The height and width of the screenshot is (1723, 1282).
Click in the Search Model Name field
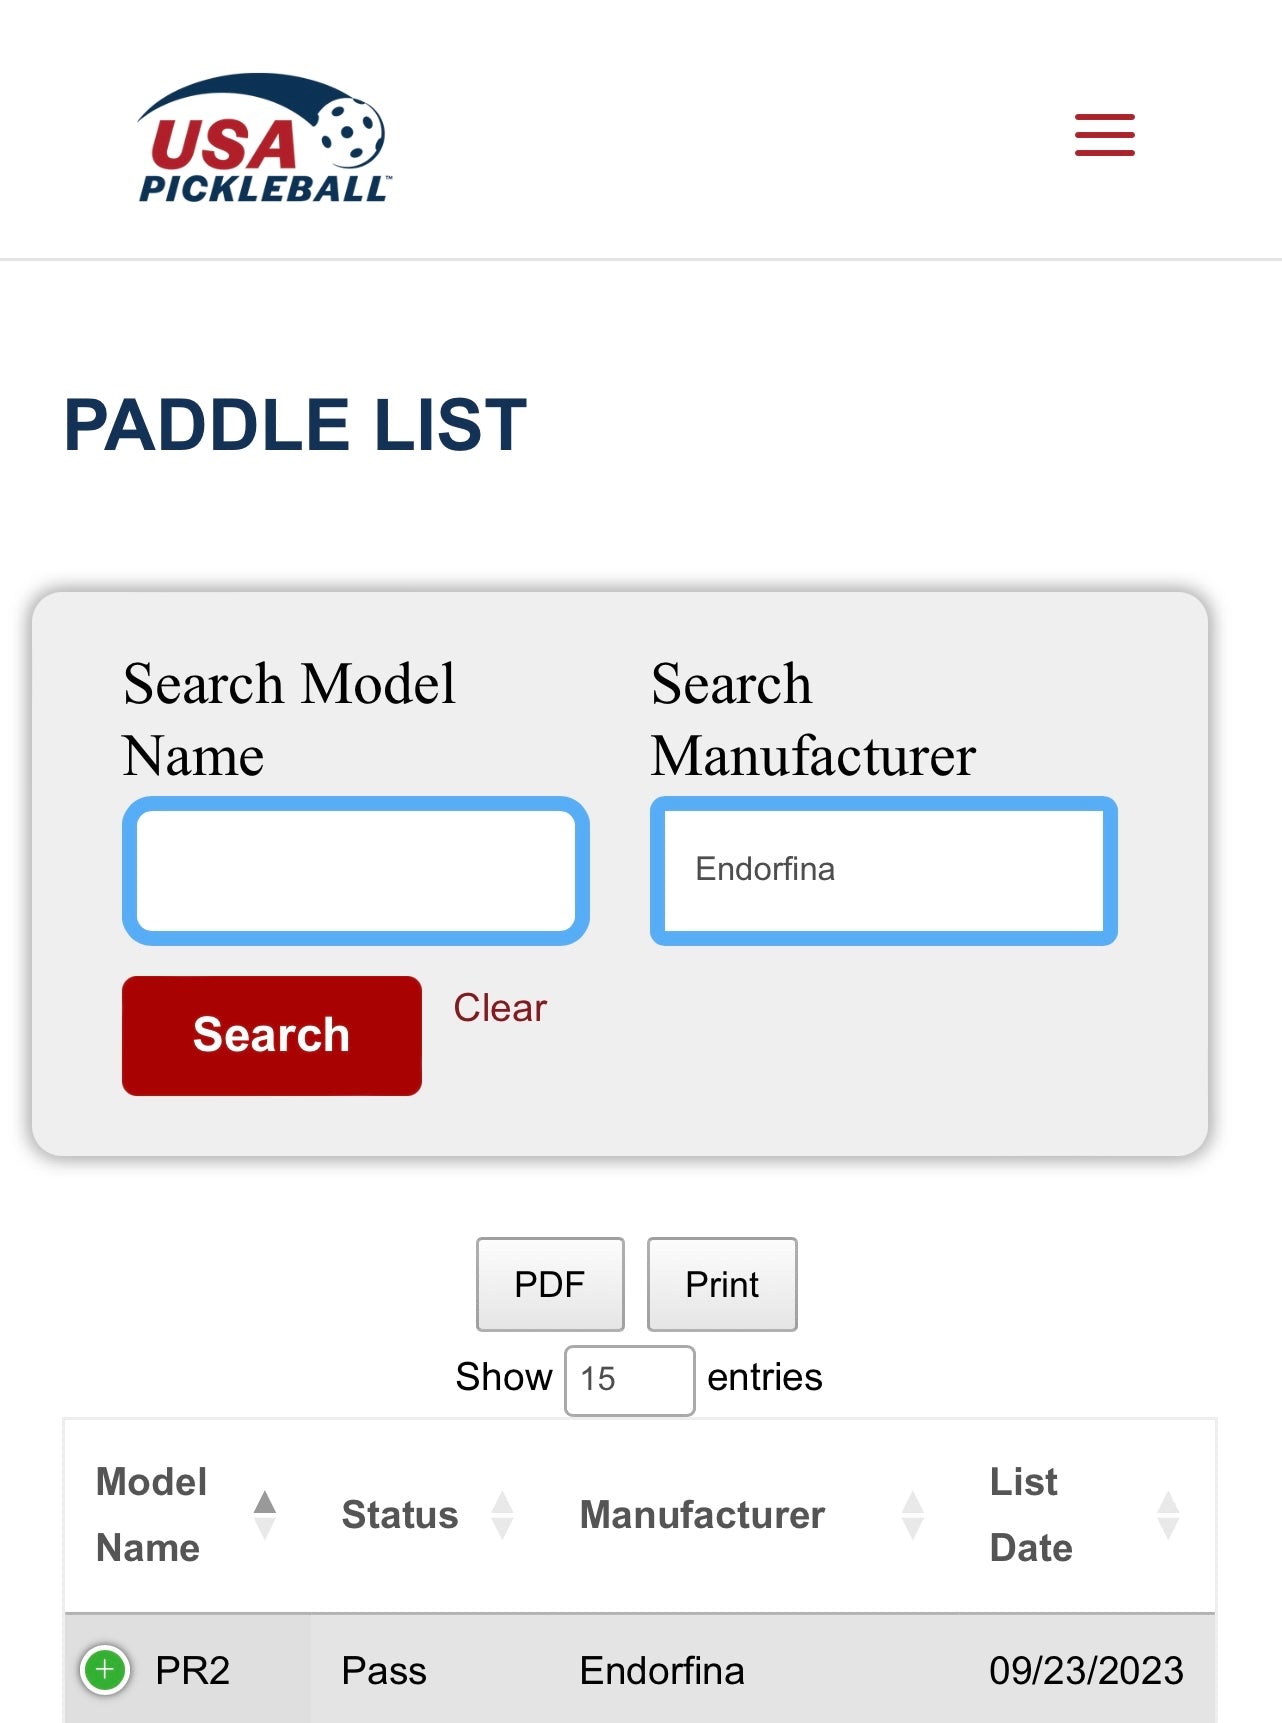coord(355,870)
